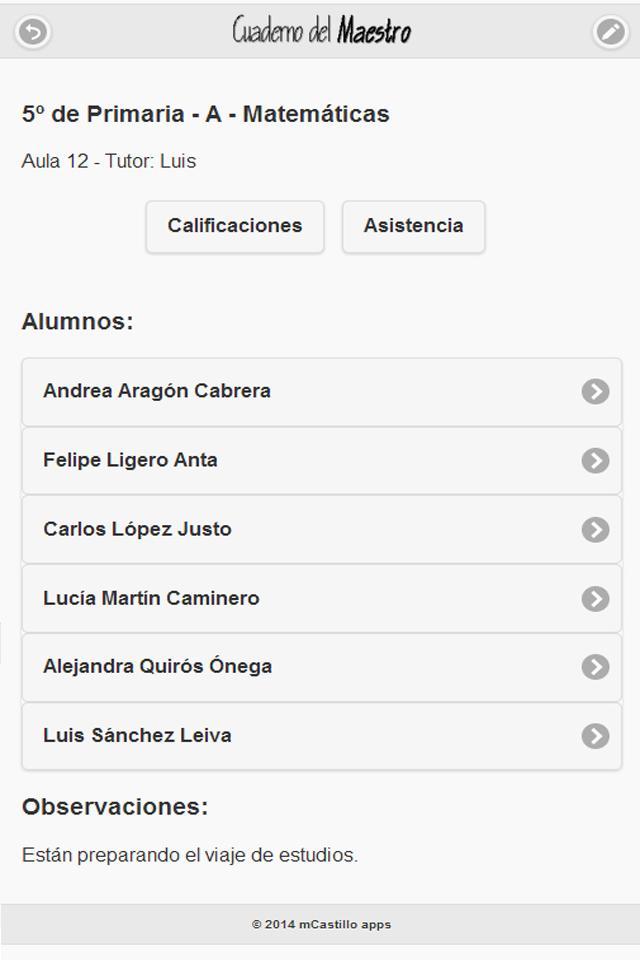Tap the arrow icon beside Felipe Ligero Anta

tap(595, 460)
